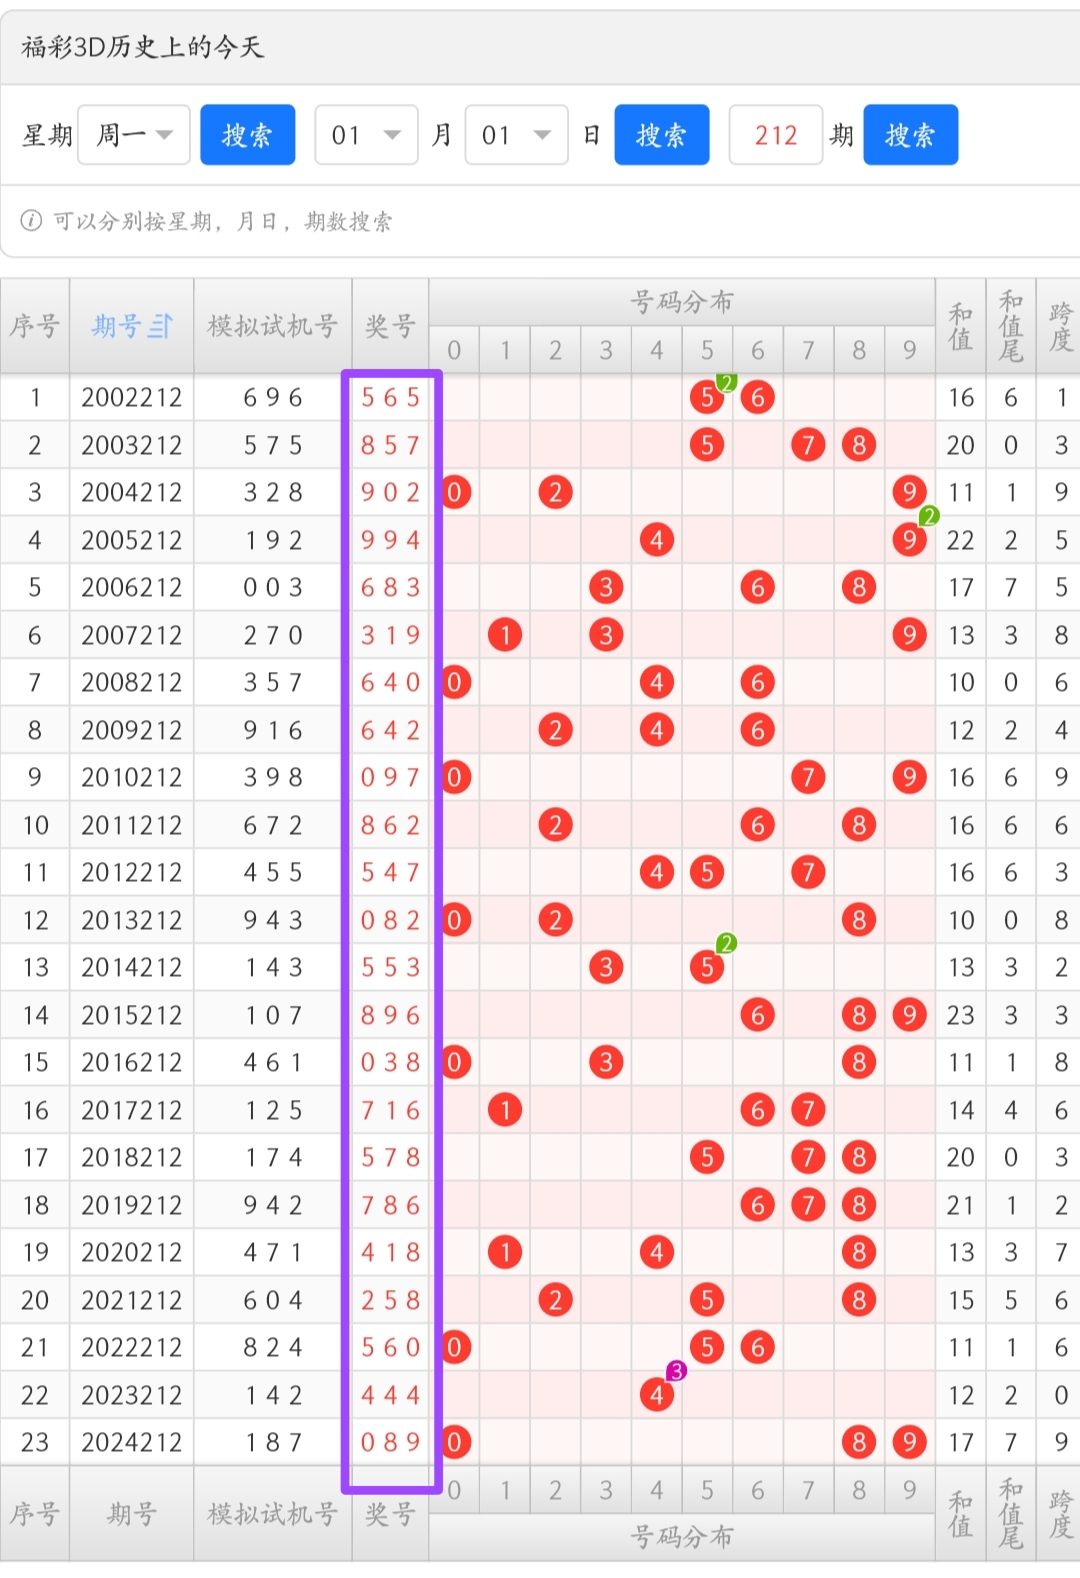Screen dimensions: 1080x1578
Task: Select issue number 2008212
Action: point(132,683)
